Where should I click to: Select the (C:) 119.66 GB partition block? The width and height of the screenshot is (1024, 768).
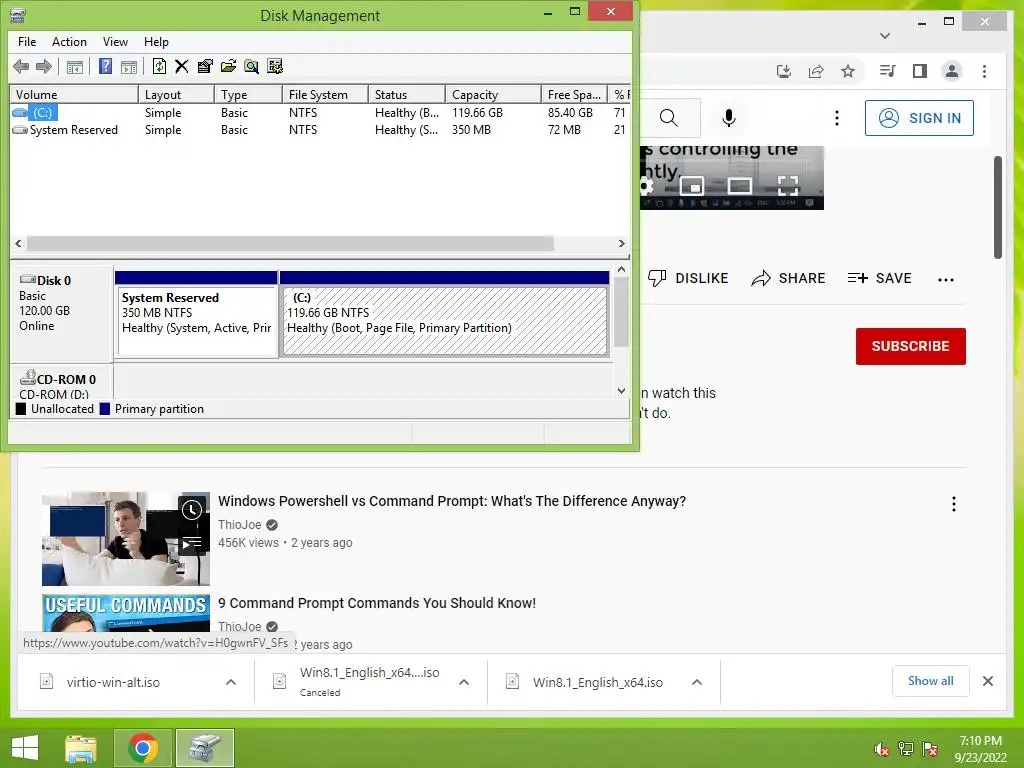[445, 314]
